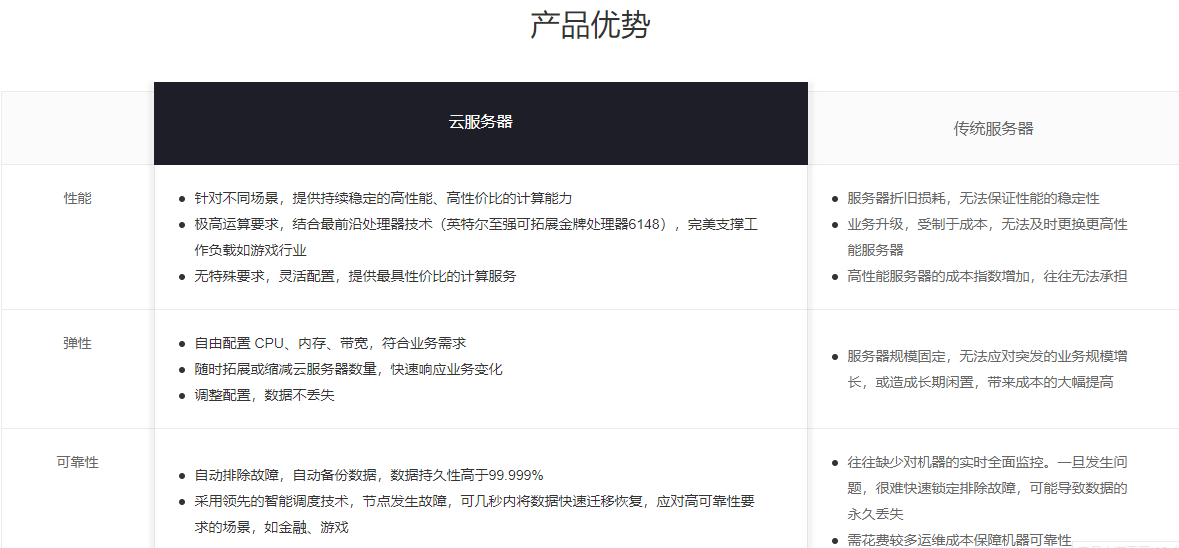Click bullet 往往缺少对机器的实时全面监控
The image size is (1179, 548).
coord(987,489)
